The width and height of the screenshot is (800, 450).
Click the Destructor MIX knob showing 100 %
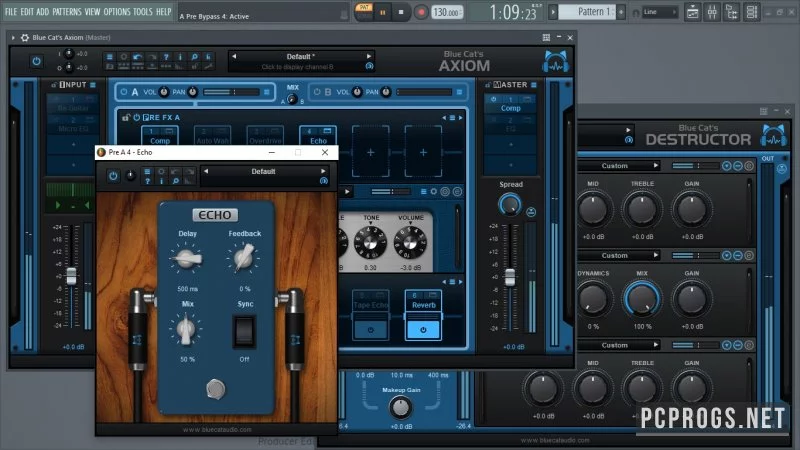click(642, 299)
